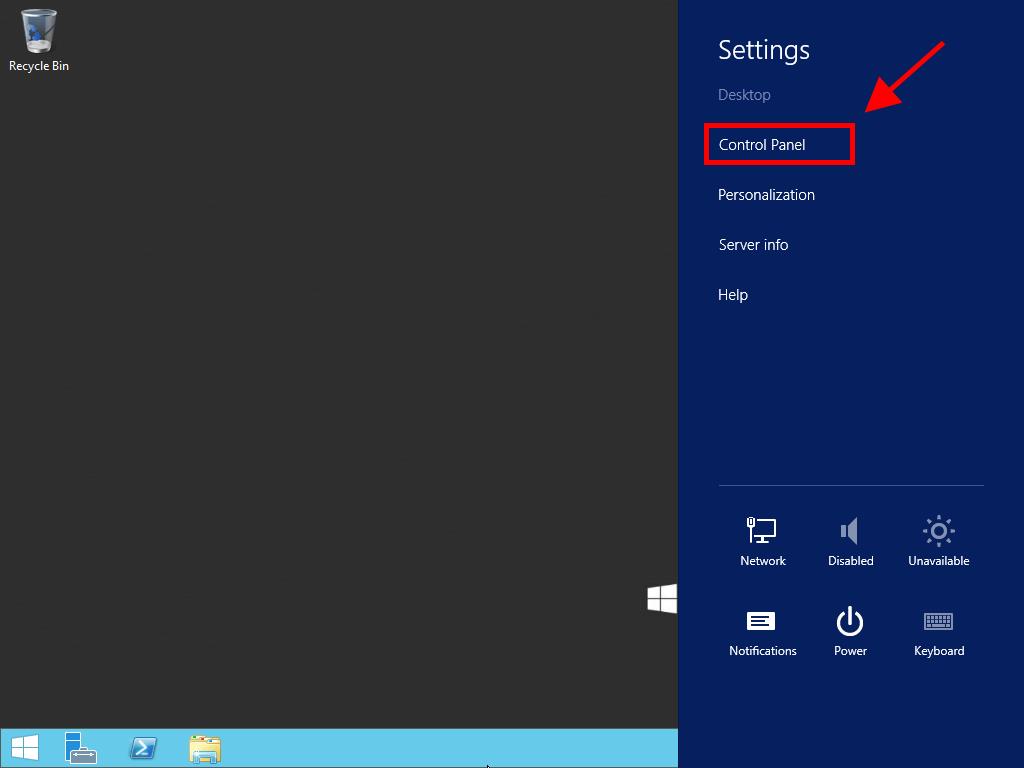This screenshot has width=1024, height=768.
Task: Click the Windows logo charm at screen edge
Action: [x=662, y=599]
